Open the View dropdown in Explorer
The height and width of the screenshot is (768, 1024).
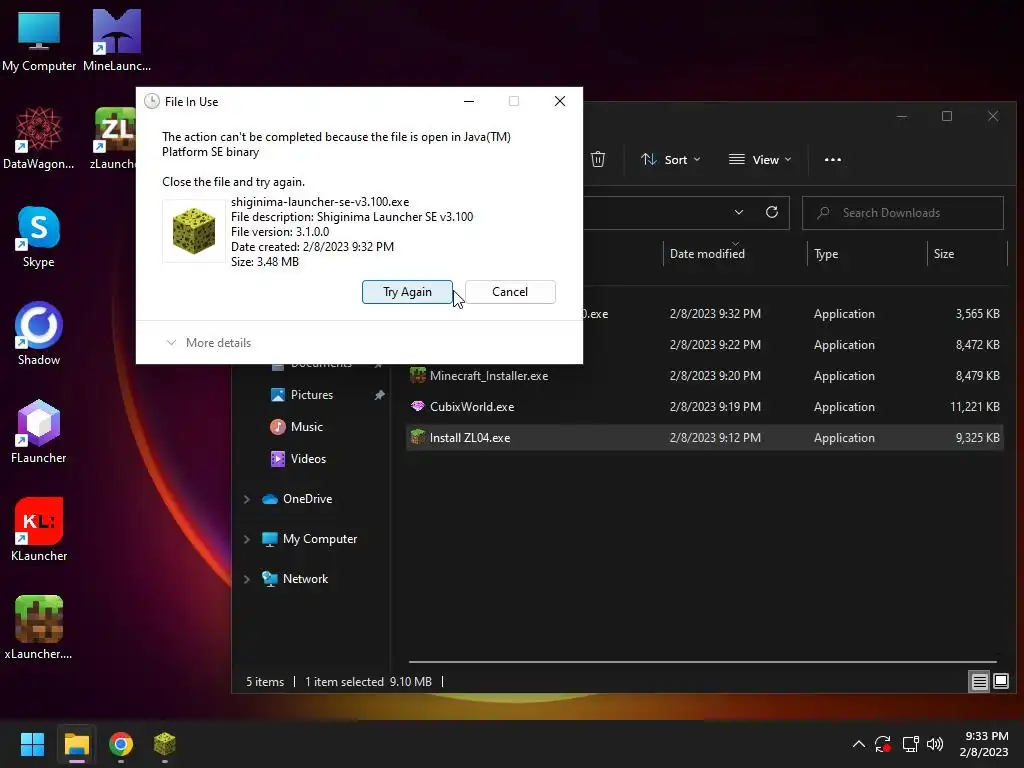click(x=760, y=159)
